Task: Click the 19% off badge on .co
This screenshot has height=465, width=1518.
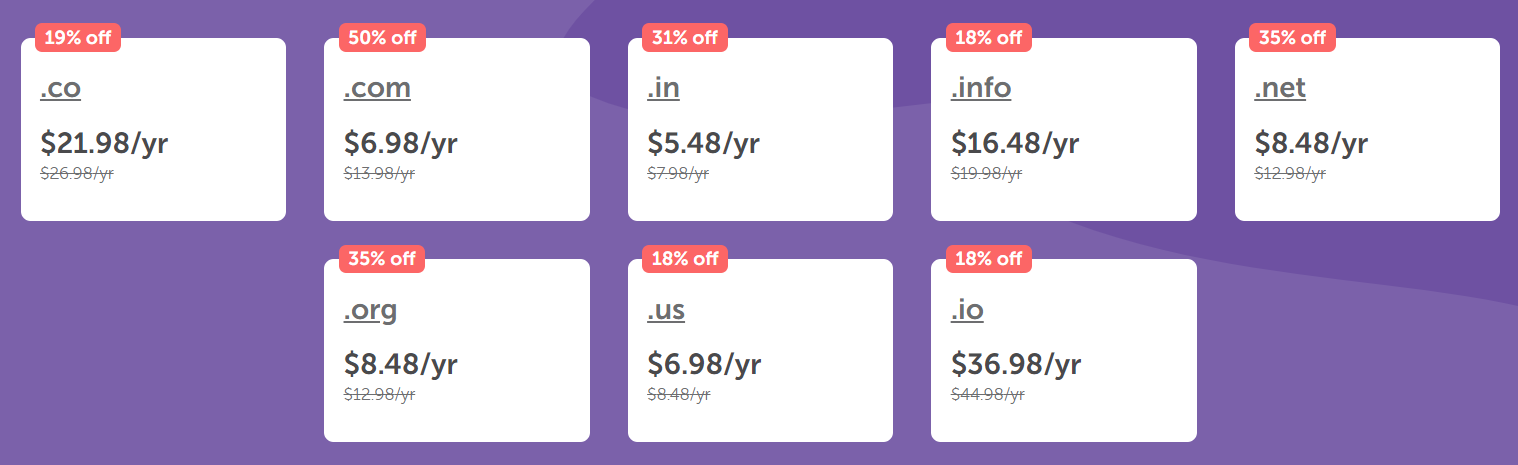Action: pos(78,38)
